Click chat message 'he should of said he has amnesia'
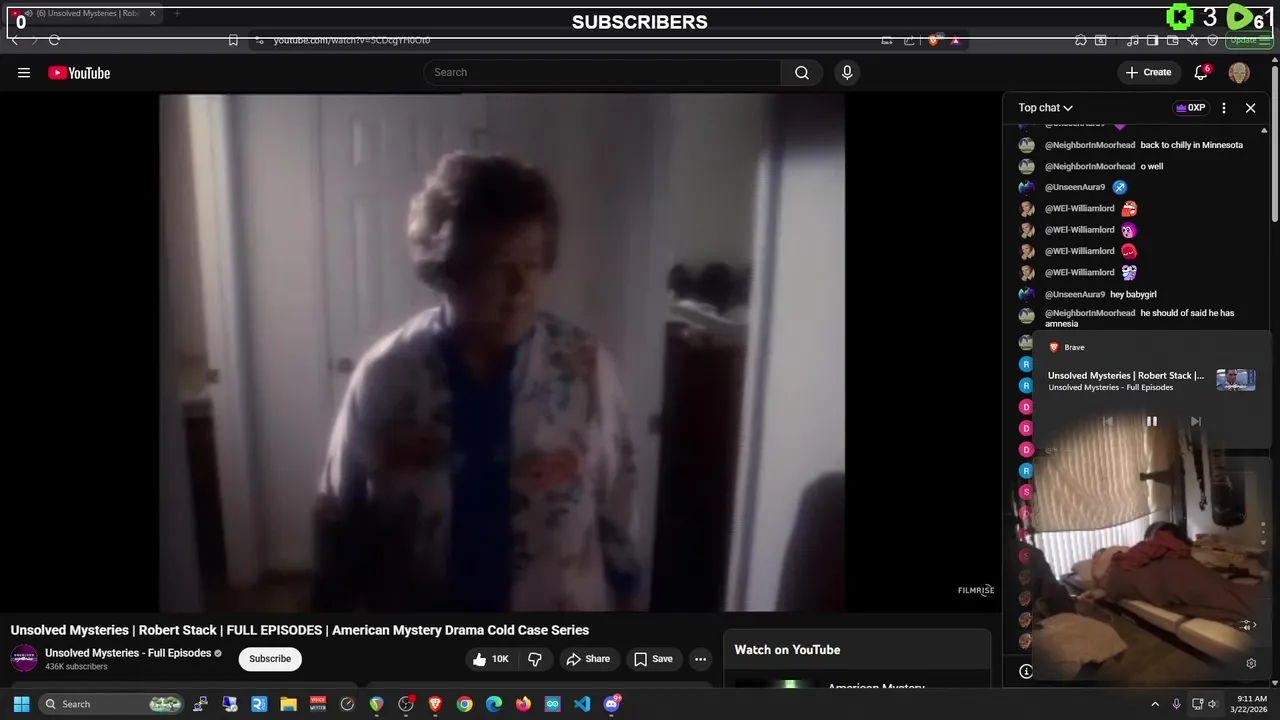The width and height of the screenshot is (1280, 720). [1140, 318]
